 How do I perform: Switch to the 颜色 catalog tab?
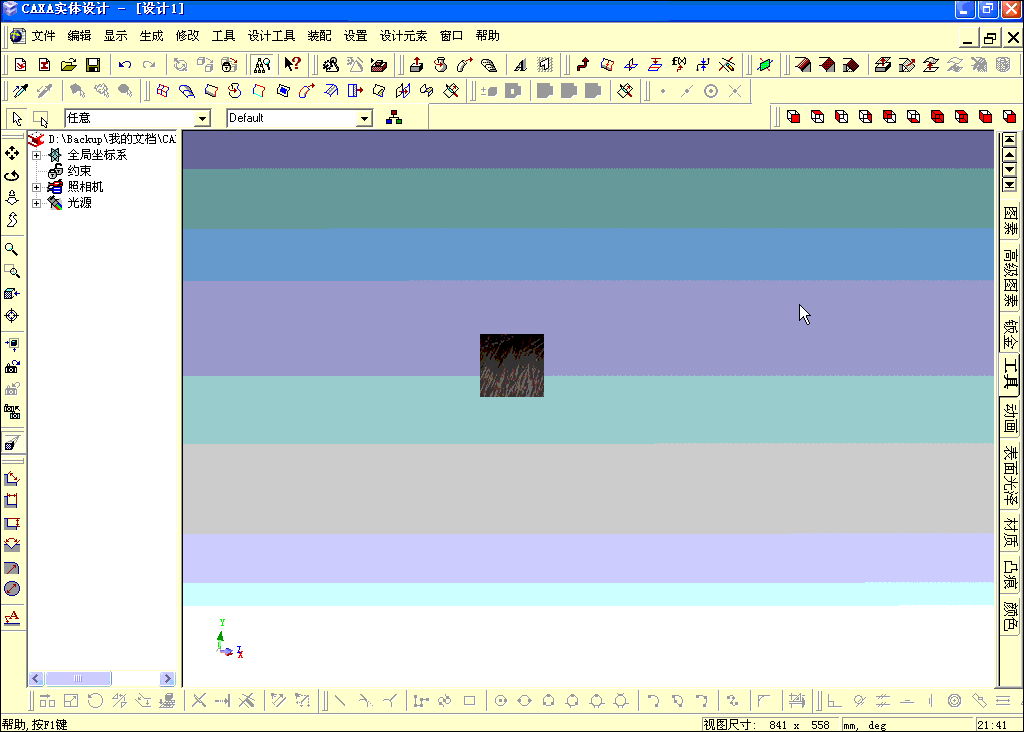[x=1010, y=616]
